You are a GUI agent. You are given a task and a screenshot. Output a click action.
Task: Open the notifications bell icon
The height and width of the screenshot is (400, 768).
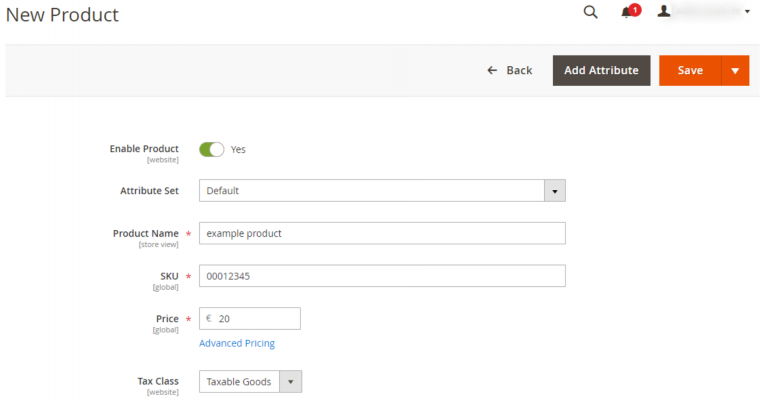coord(627,13)
